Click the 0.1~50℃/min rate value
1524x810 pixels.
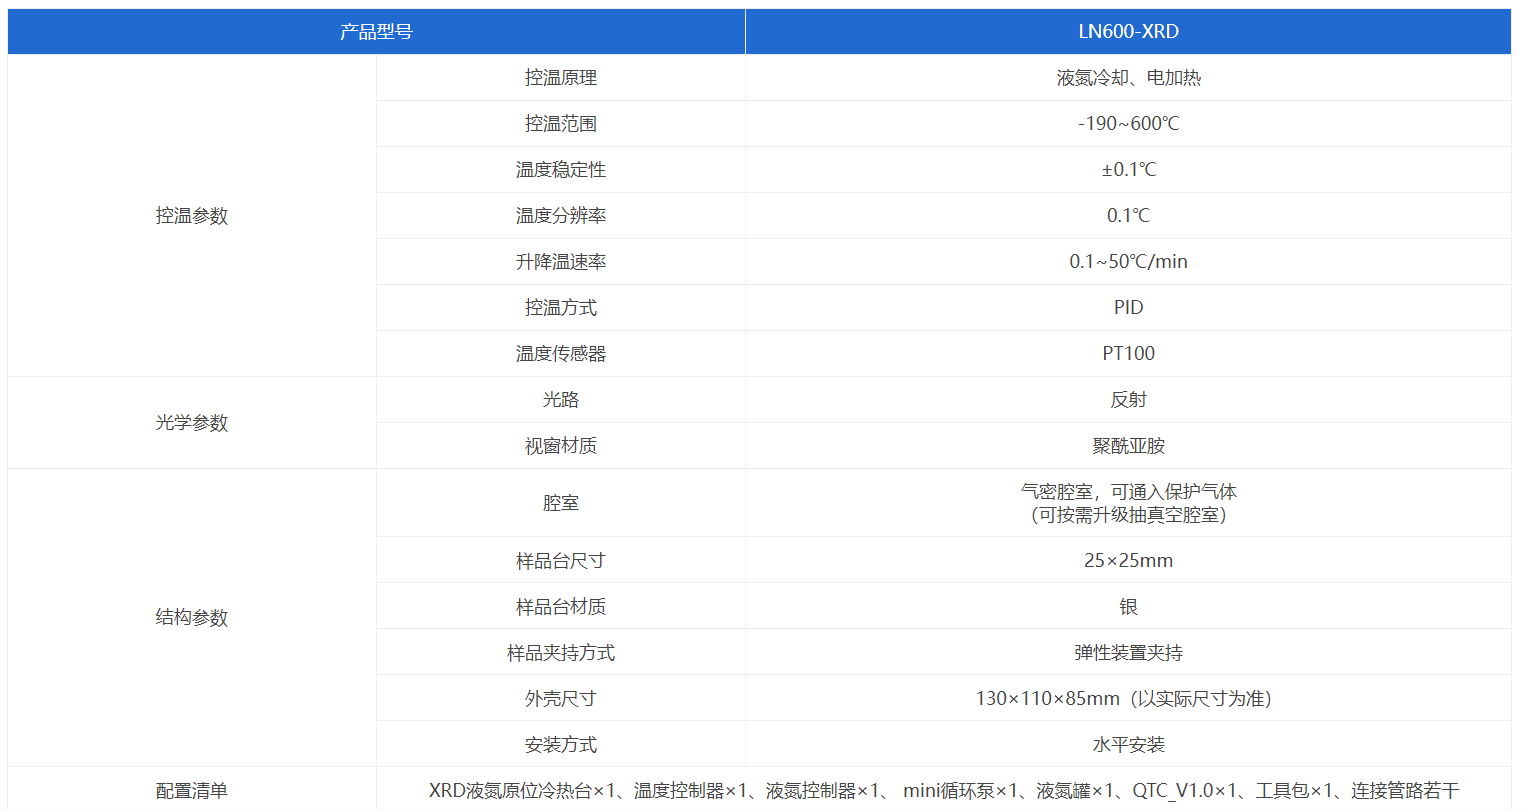coord(1128,262)
